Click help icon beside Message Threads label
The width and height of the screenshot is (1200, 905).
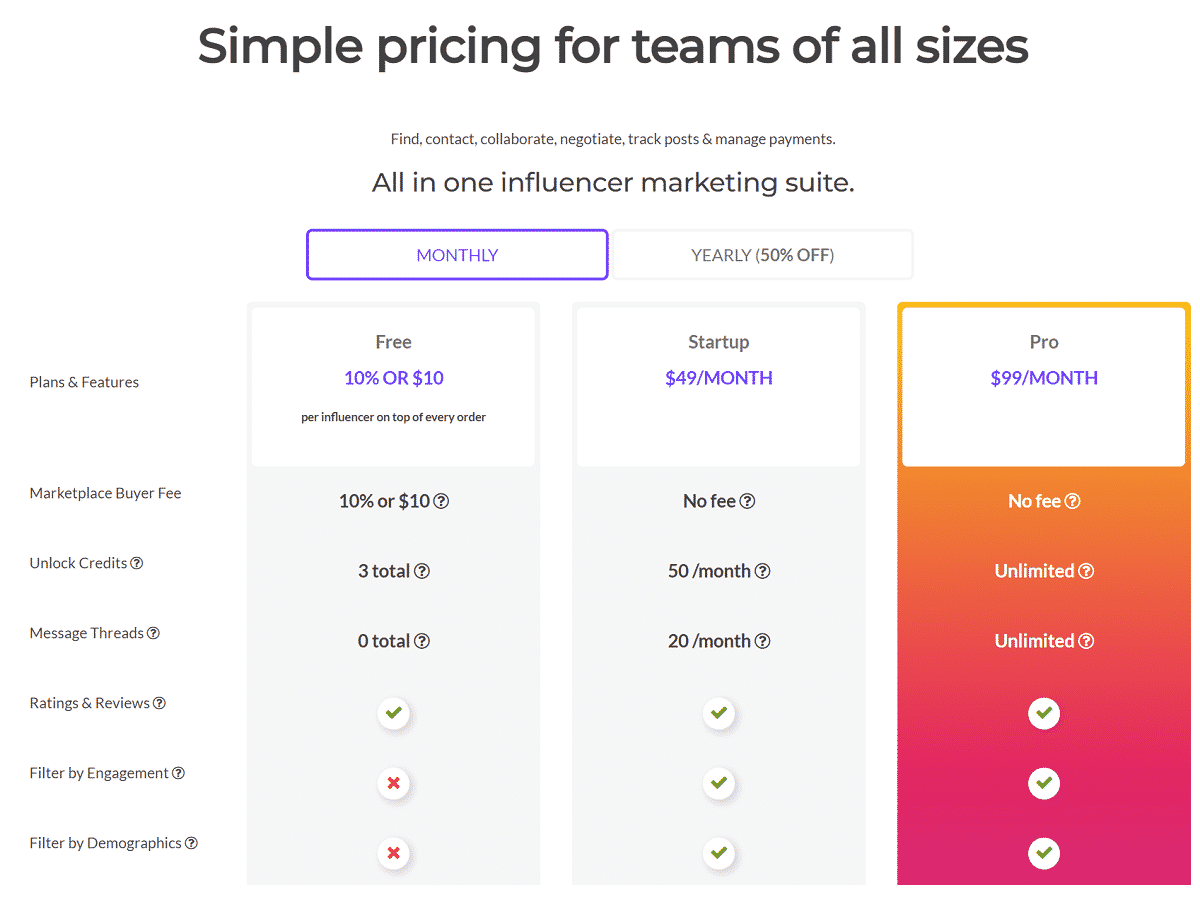(153, 633)
